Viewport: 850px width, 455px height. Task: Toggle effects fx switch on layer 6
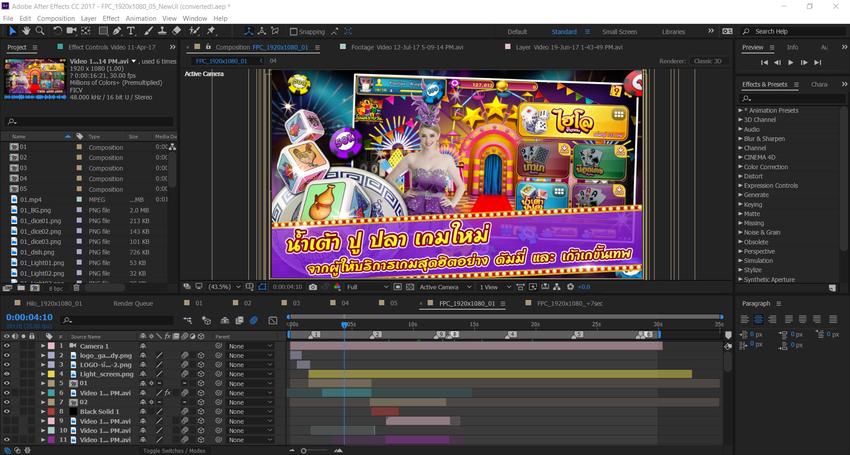pos(168,393)
